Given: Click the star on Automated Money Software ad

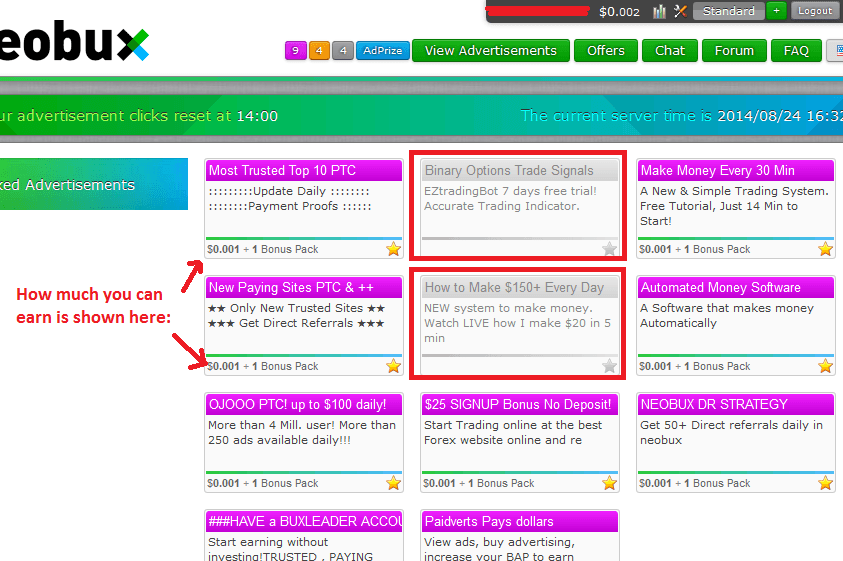Looking at the screenshot, I should (x=825, y=366).
